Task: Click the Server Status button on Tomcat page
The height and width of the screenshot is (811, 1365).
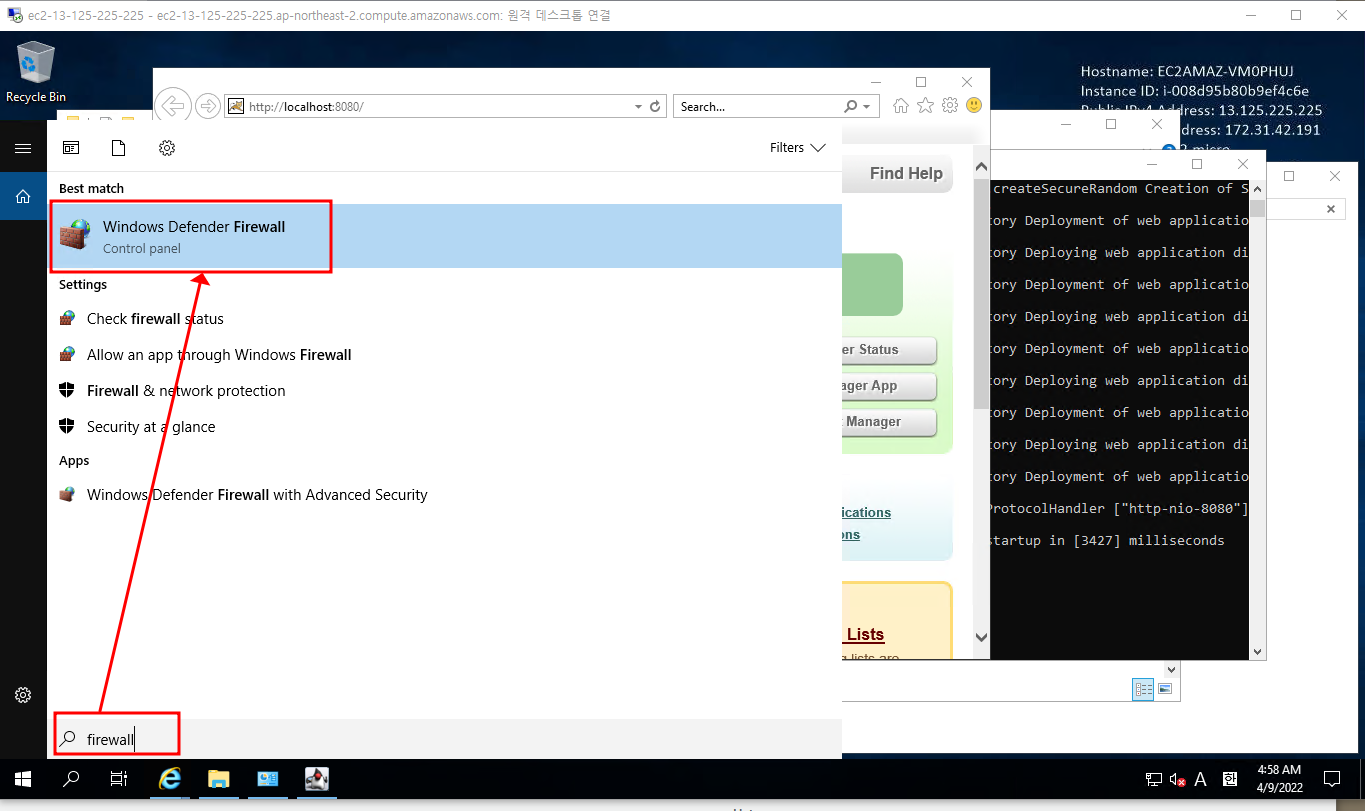Action: point(889,350)
